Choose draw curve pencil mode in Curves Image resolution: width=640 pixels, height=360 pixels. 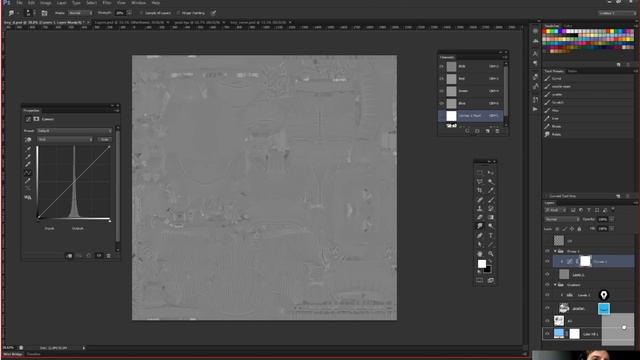[28, 181]
